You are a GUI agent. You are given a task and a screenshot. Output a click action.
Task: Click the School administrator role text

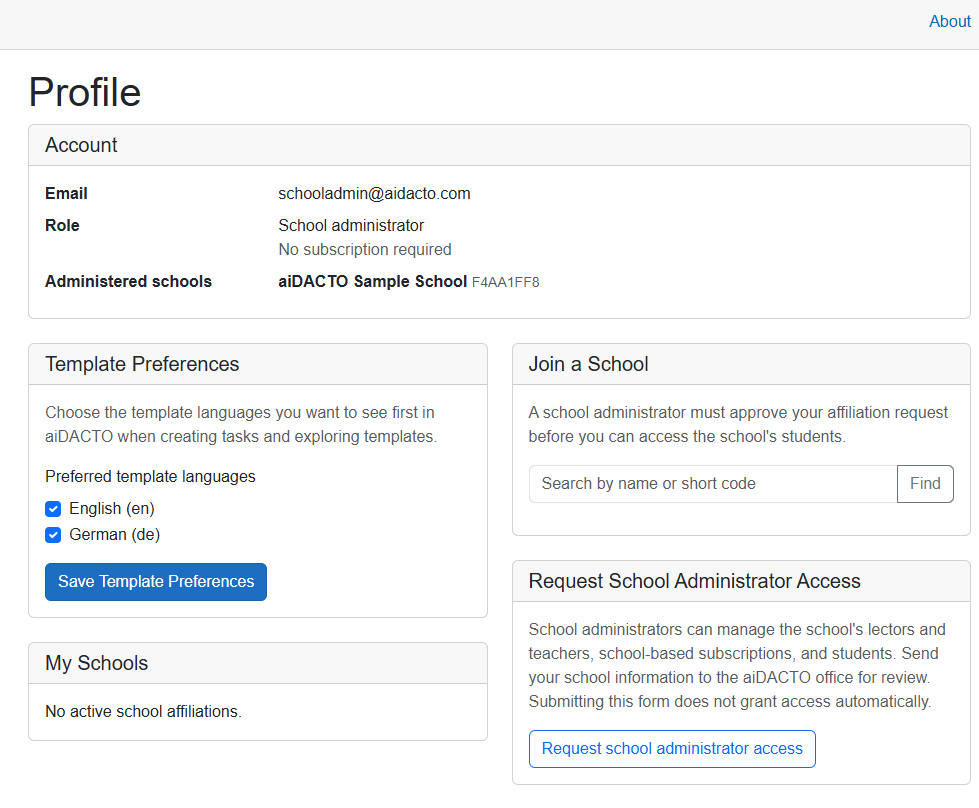coord(351,225)
